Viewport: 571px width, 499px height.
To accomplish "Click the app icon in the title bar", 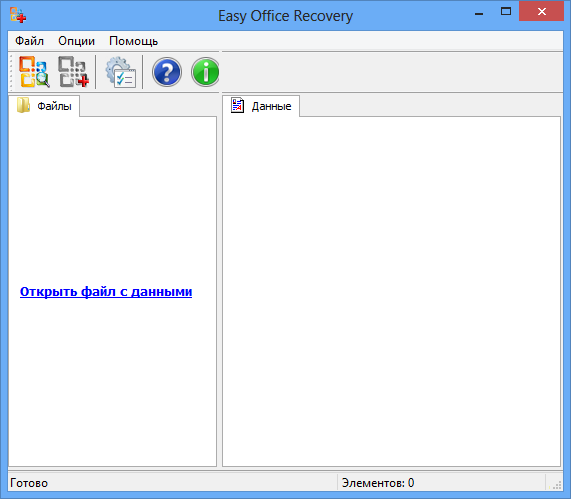I will click(x=18, y=15).
